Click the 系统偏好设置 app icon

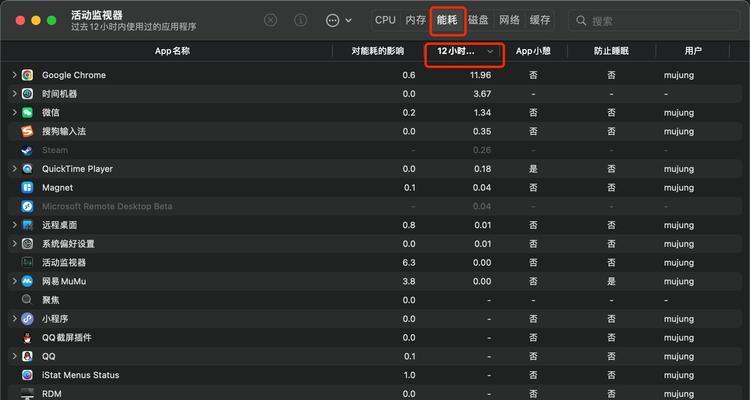pyautogui.click(x=27, y=244)
